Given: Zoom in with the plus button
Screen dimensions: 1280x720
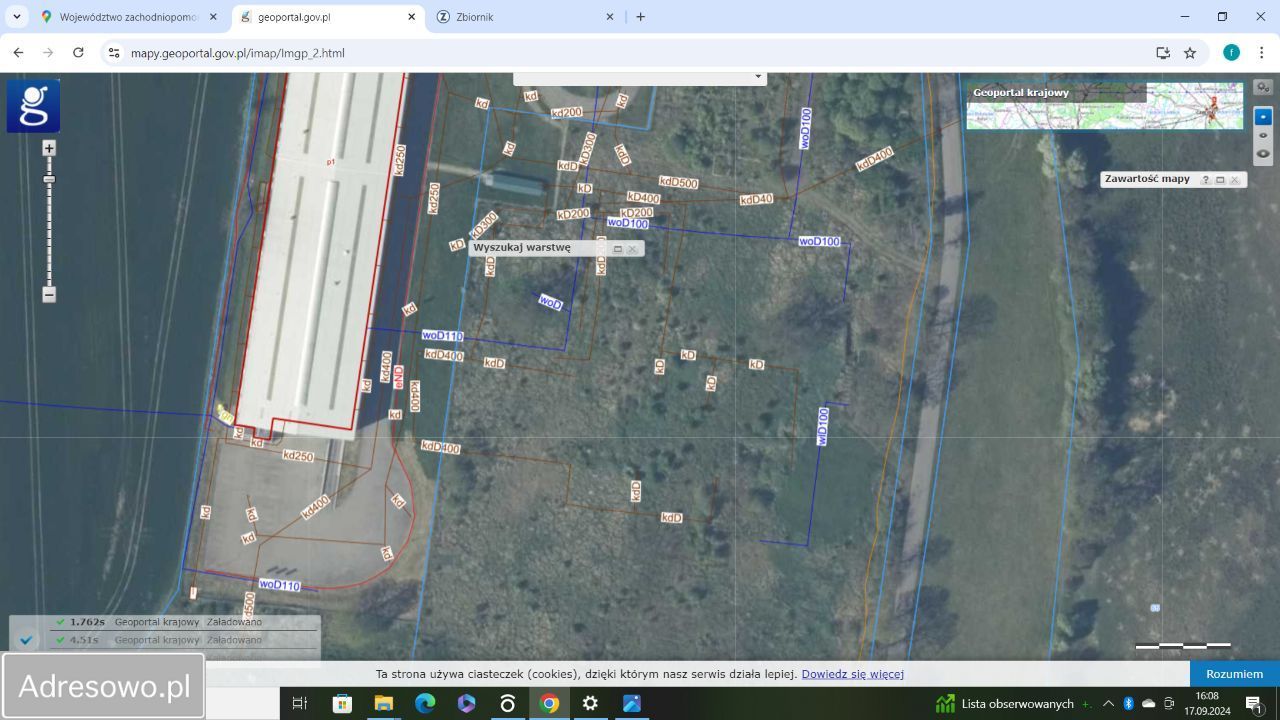Looking at the screenshot, I should pos(49,148).
